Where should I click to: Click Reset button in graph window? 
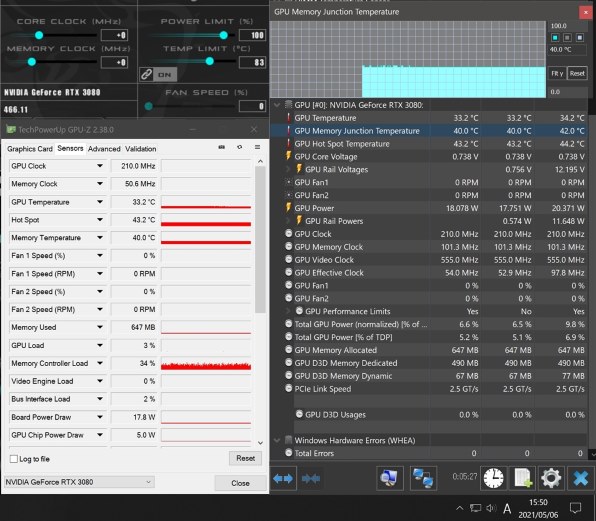coord(577,73)
